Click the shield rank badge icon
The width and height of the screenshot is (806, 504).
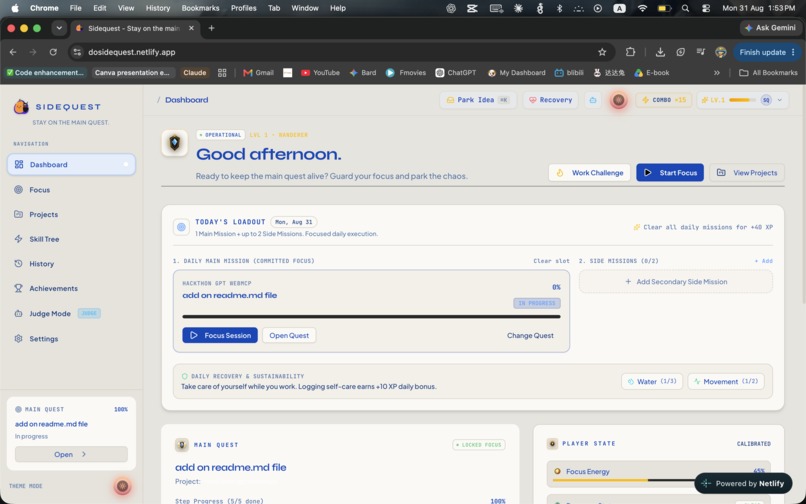175,143
